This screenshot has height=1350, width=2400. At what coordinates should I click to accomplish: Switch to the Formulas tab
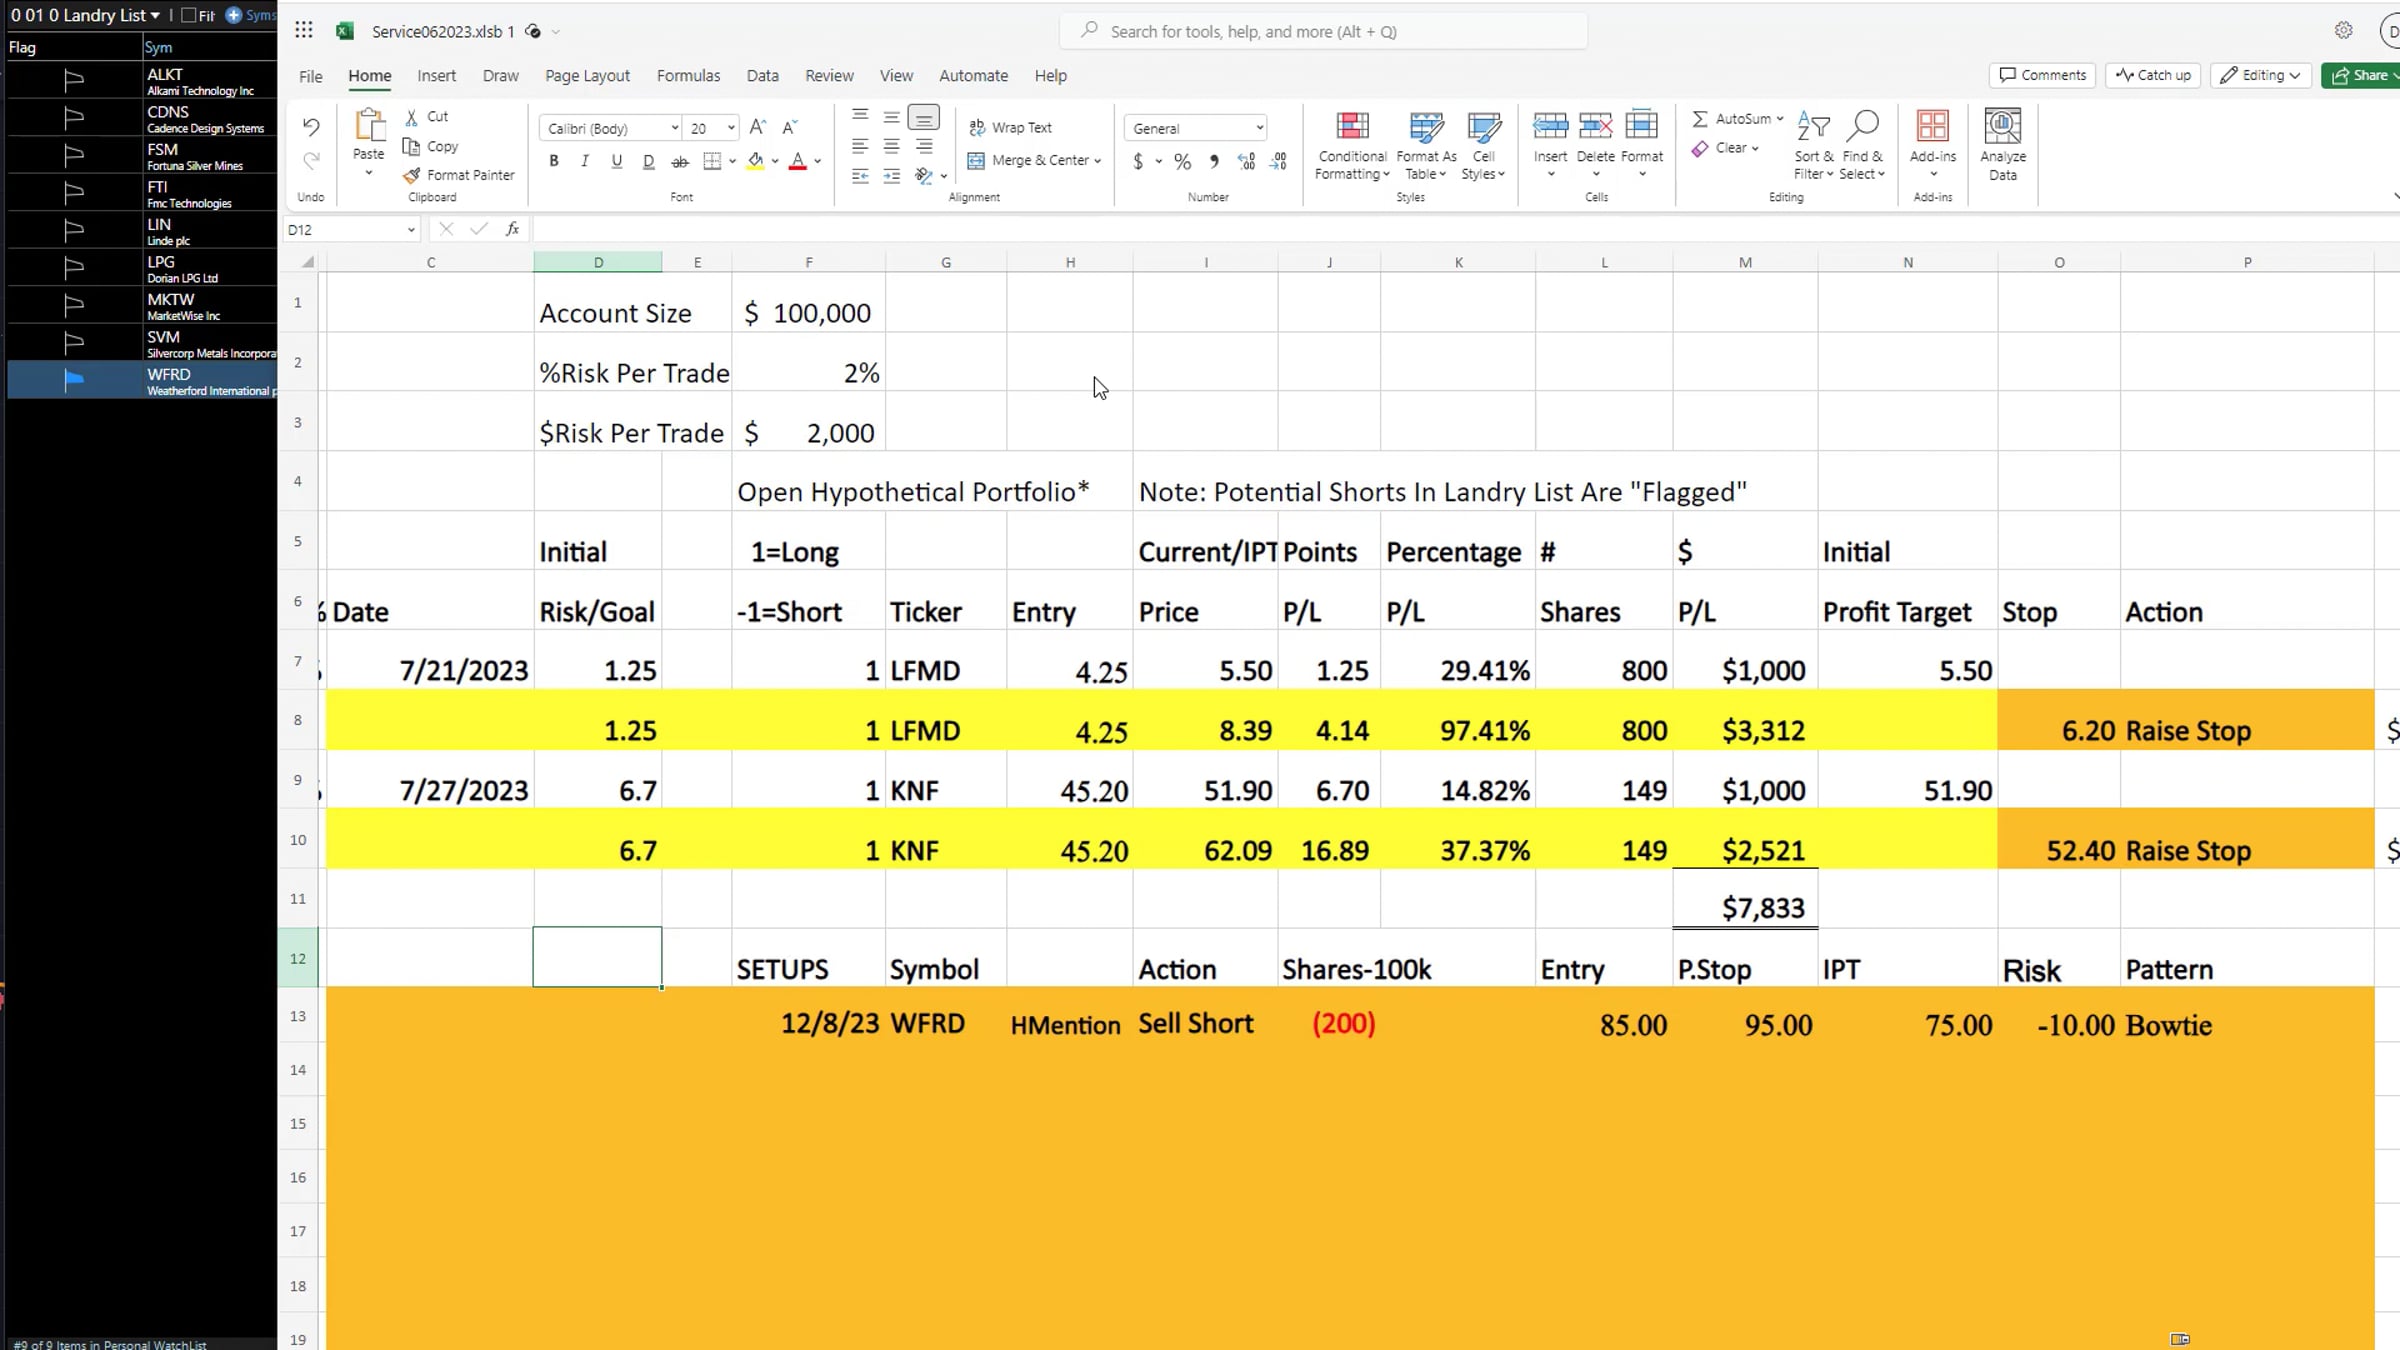[688, 75]
